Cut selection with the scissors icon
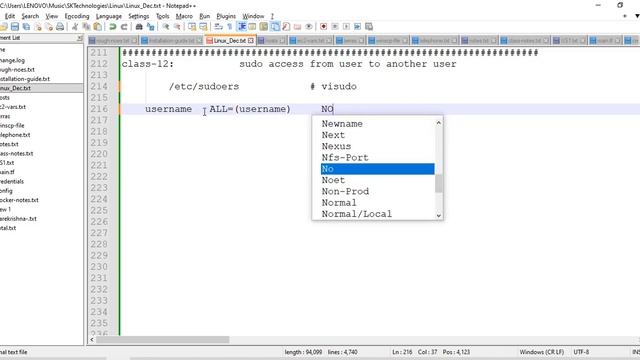This screenshot has width=640, height=360. pyautogui.click(x=75, y=27)
